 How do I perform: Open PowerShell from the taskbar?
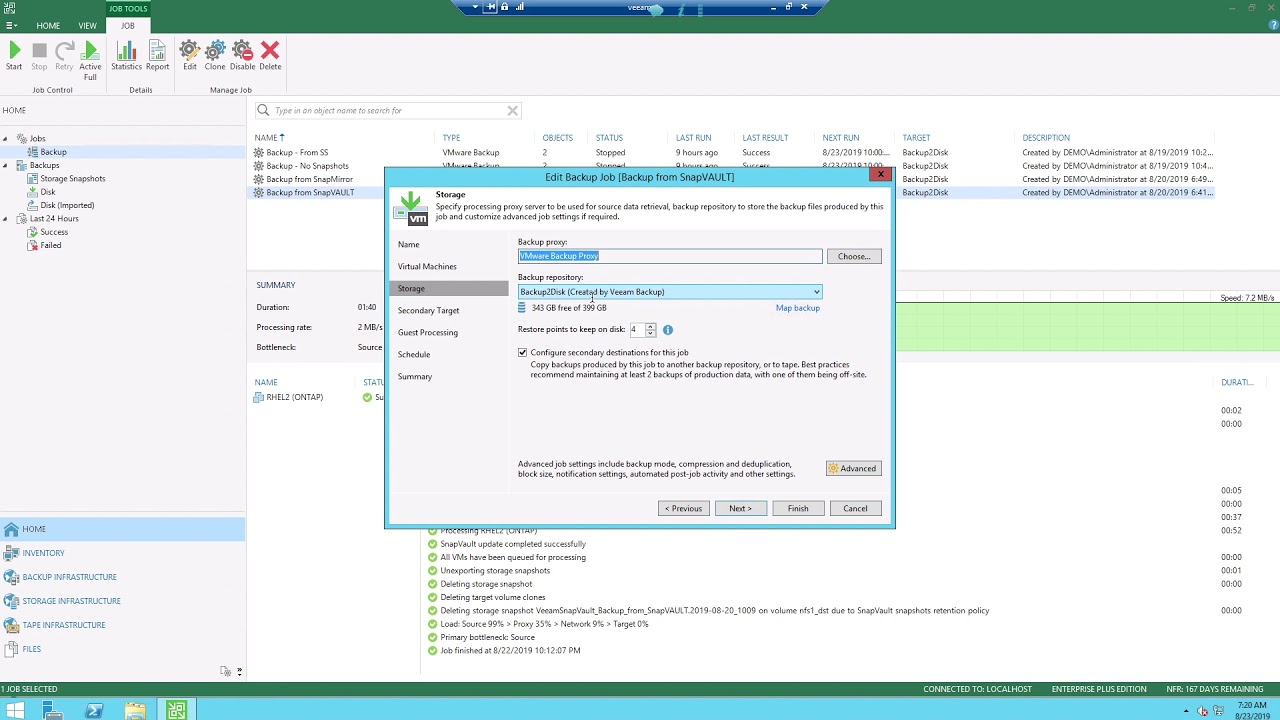point(94,711)
